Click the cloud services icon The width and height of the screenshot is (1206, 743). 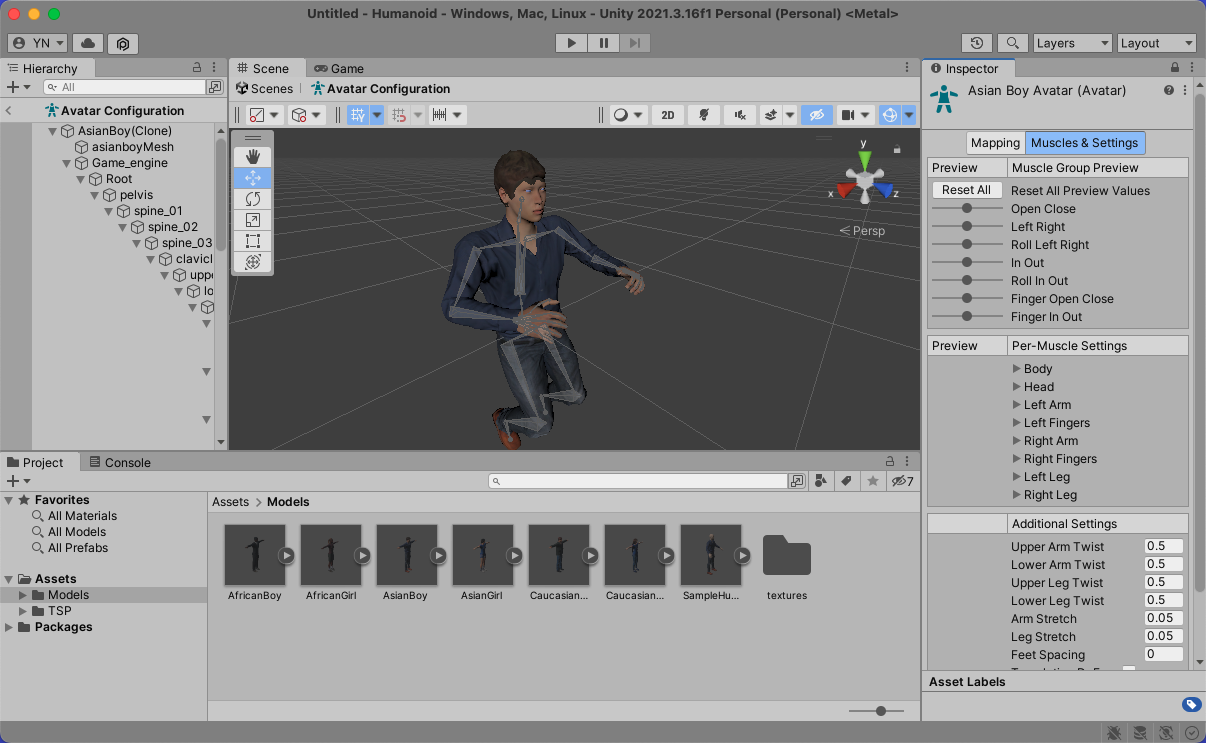point(88,43)
